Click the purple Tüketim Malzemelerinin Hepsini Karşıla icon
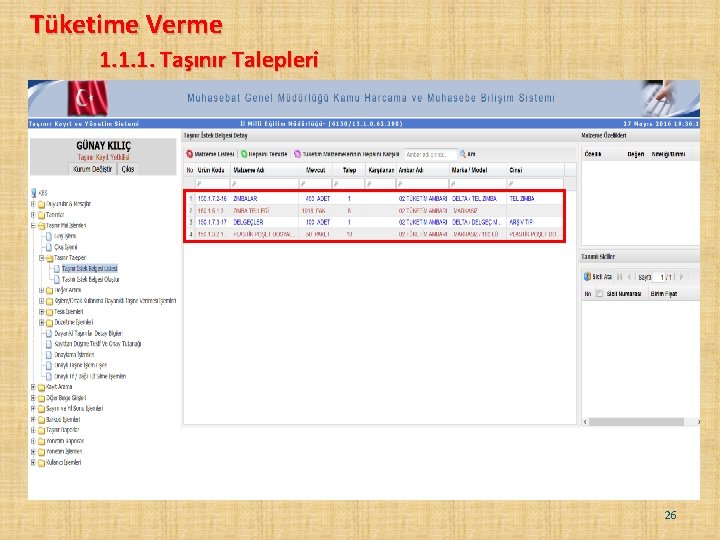 [x=298, y=154]
